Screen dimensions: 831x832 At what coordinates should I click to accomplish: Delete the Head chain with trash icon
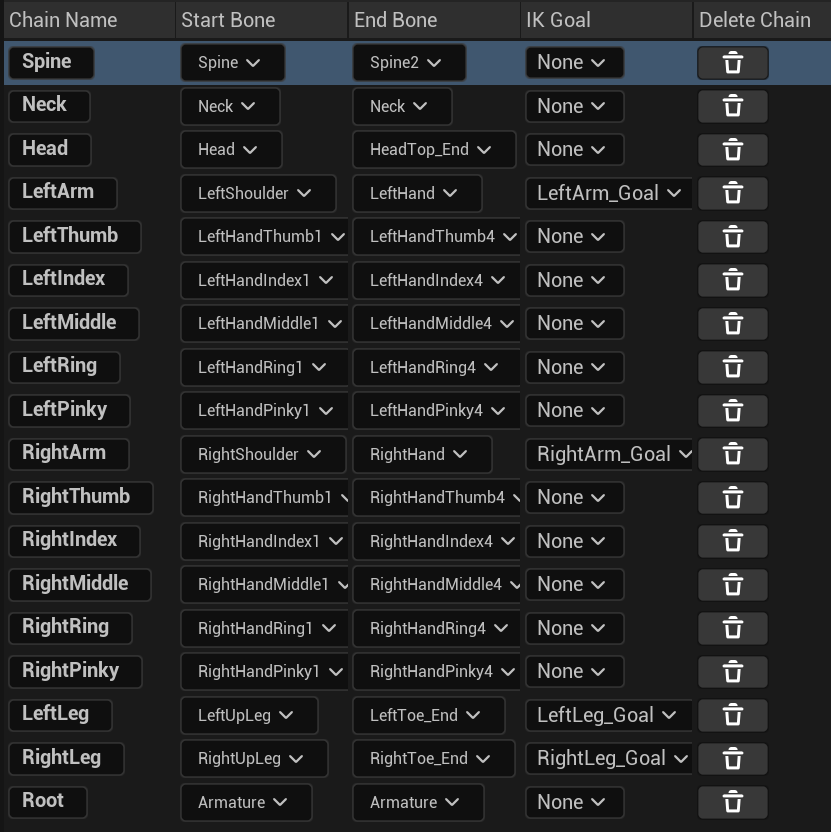pos(732,150)
